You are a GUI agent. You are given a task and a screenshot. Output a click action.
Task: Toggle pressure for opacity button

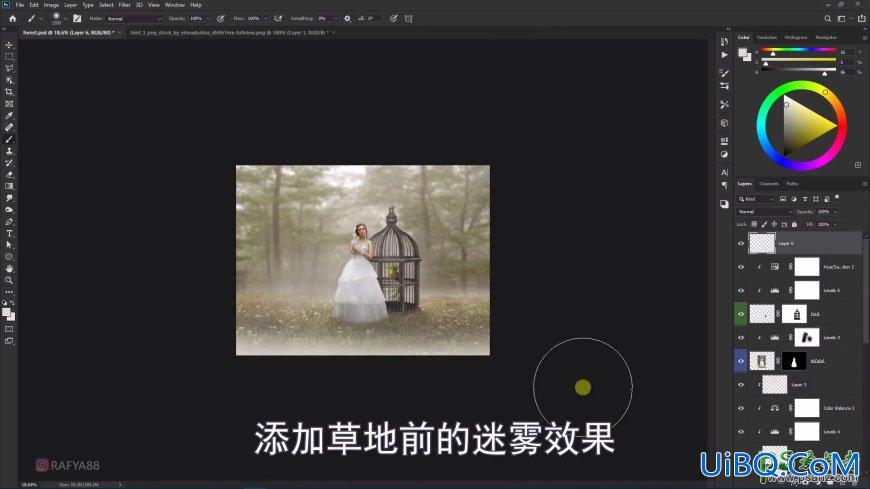(x=221, y=18)
